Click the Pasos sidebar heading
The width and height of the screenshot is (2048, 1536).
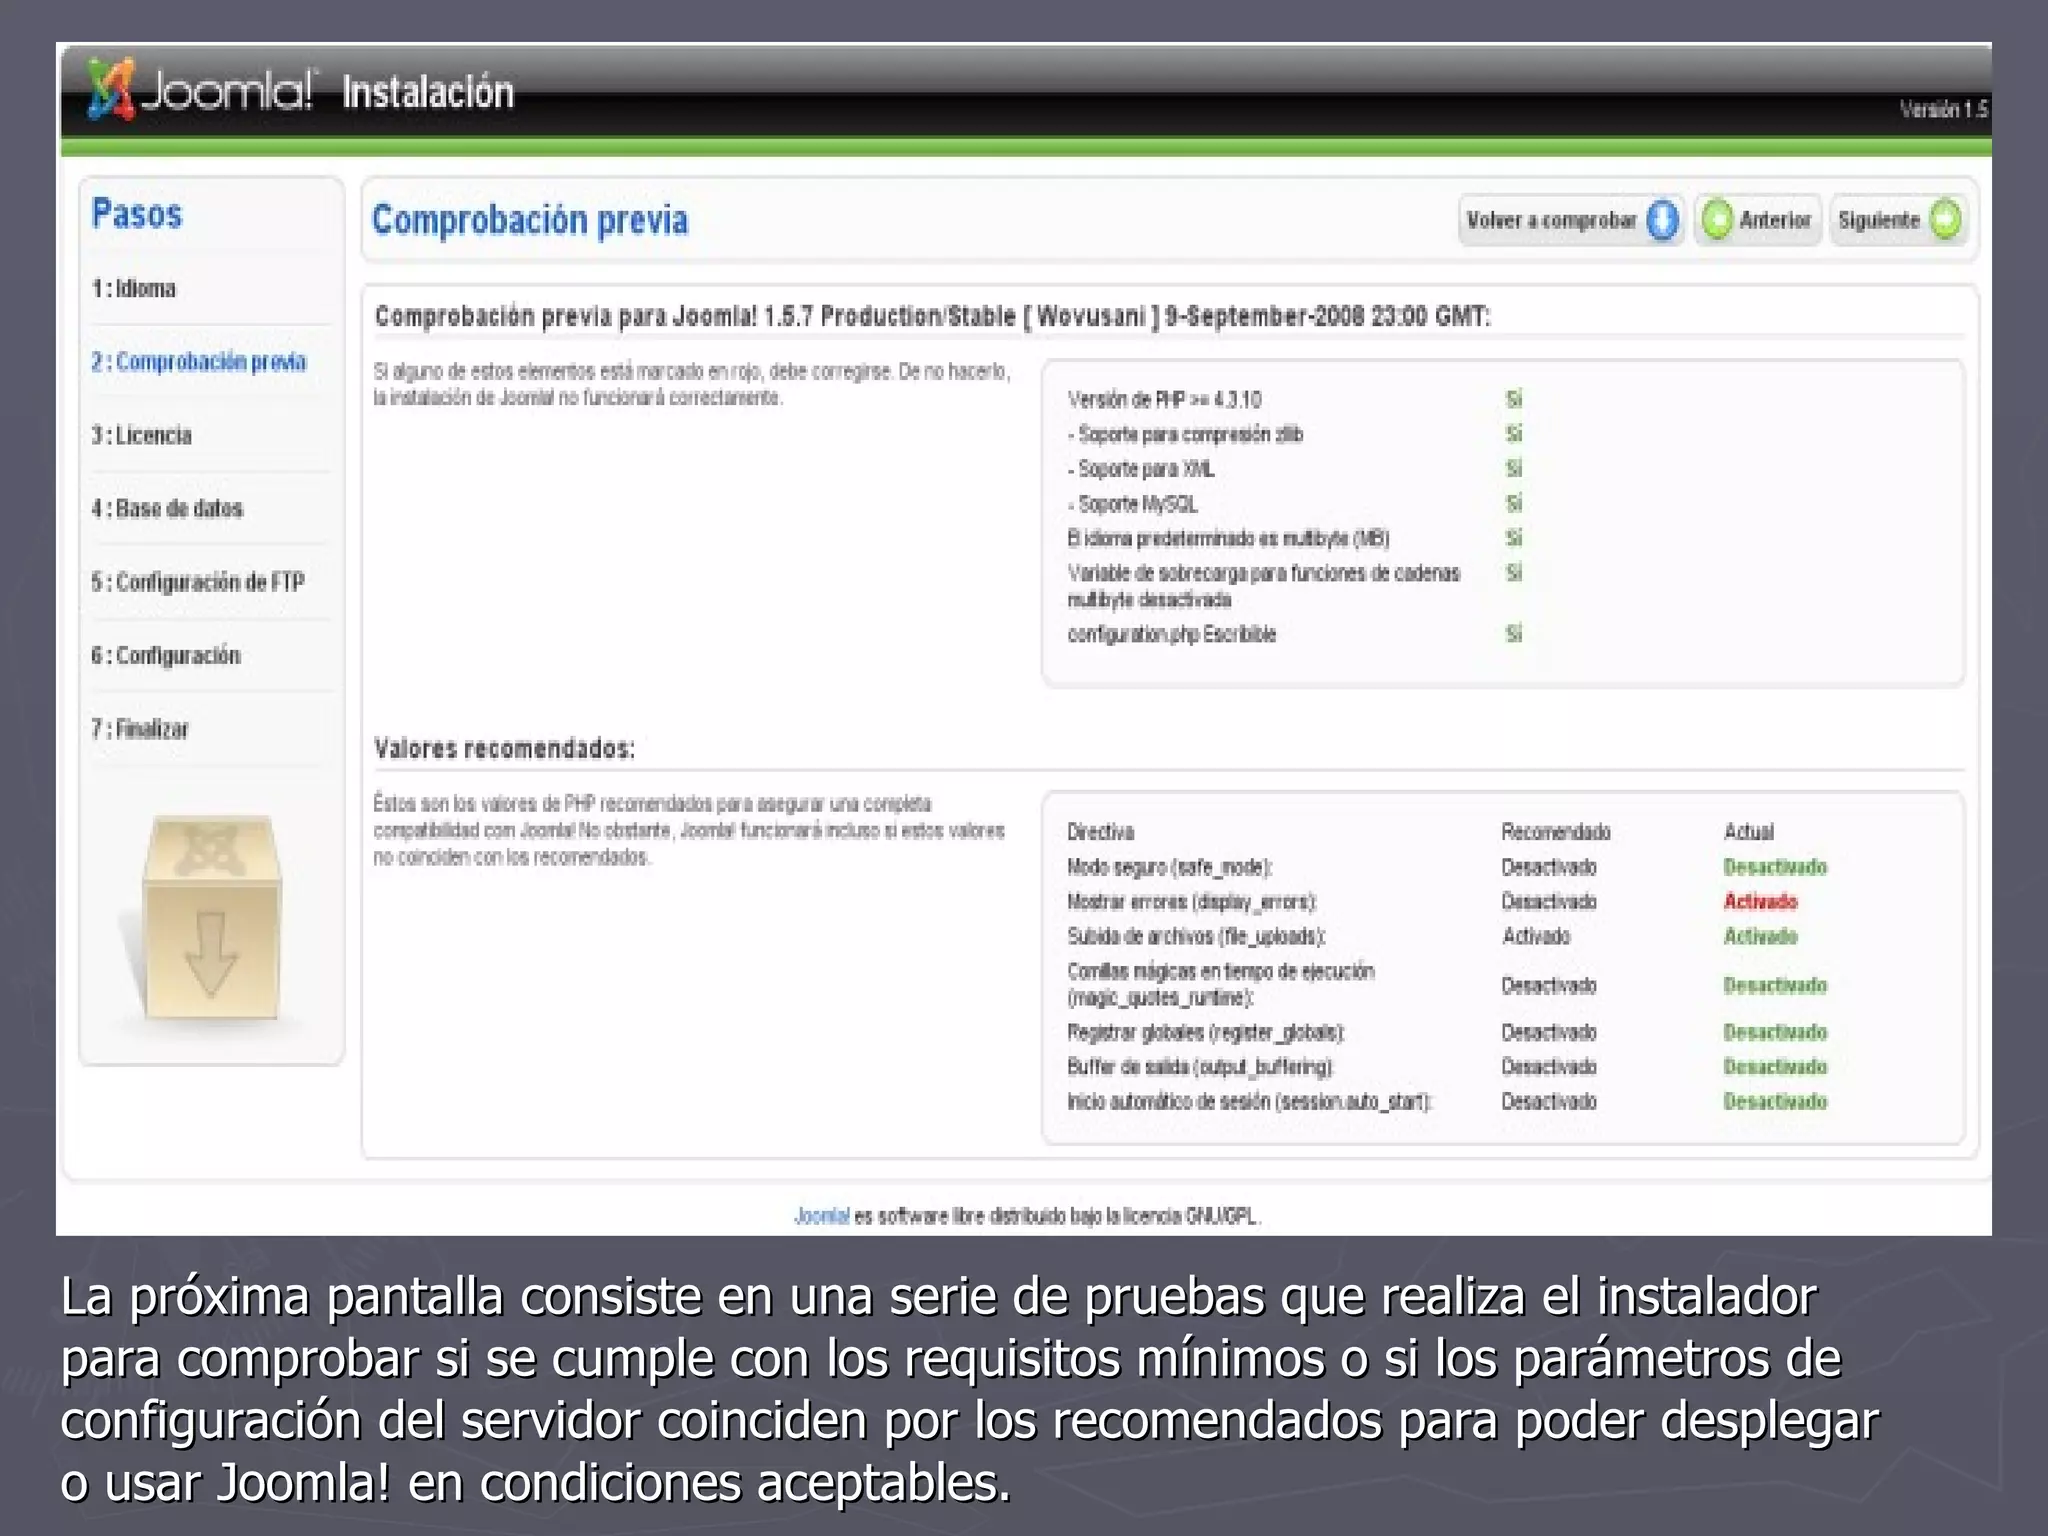[137, 214]
